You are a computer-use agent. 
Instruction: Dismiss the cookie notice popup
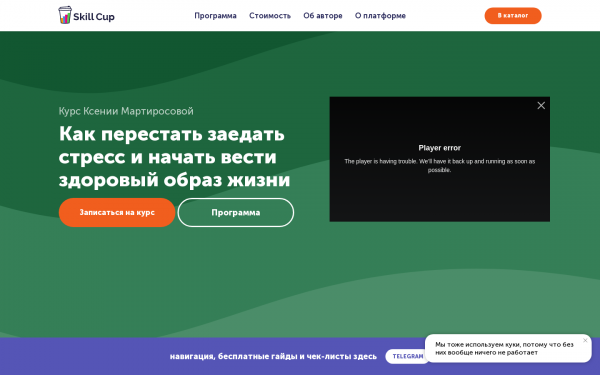(585, 341)
